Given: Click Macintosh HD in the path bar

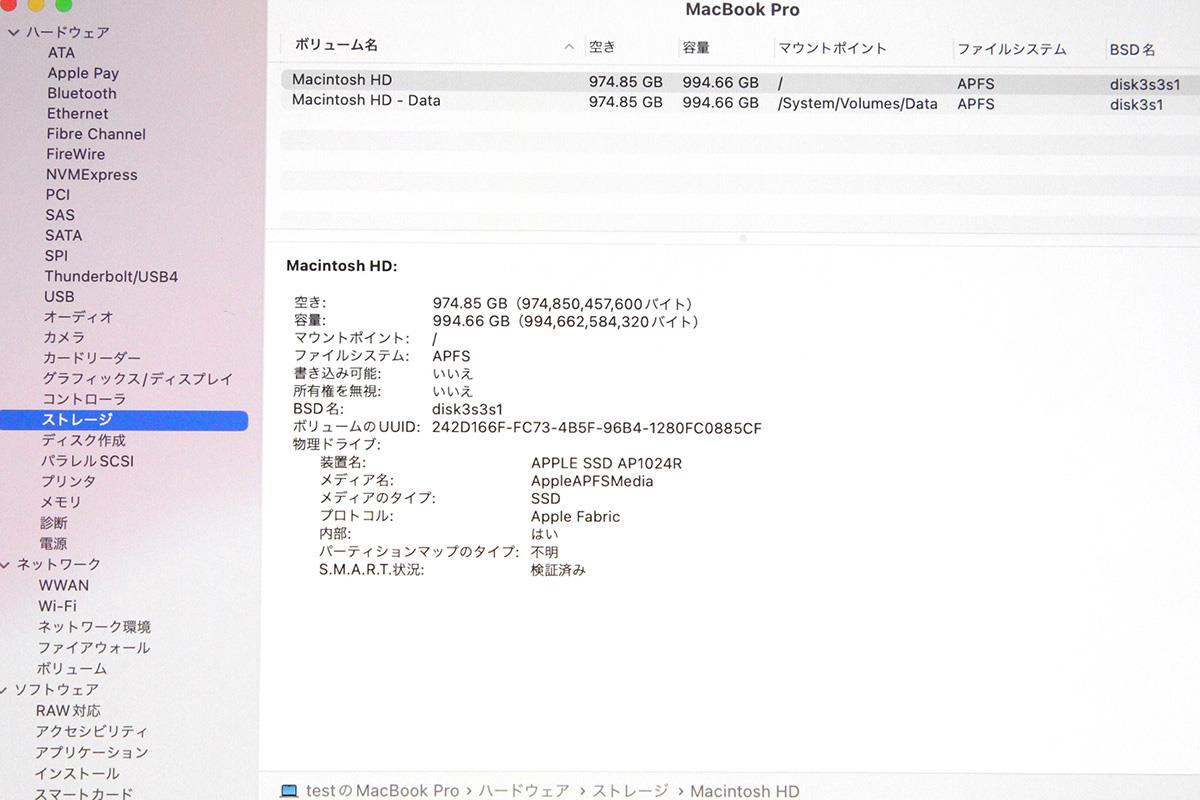Looking at the screenshot, I should coord(745,791).
